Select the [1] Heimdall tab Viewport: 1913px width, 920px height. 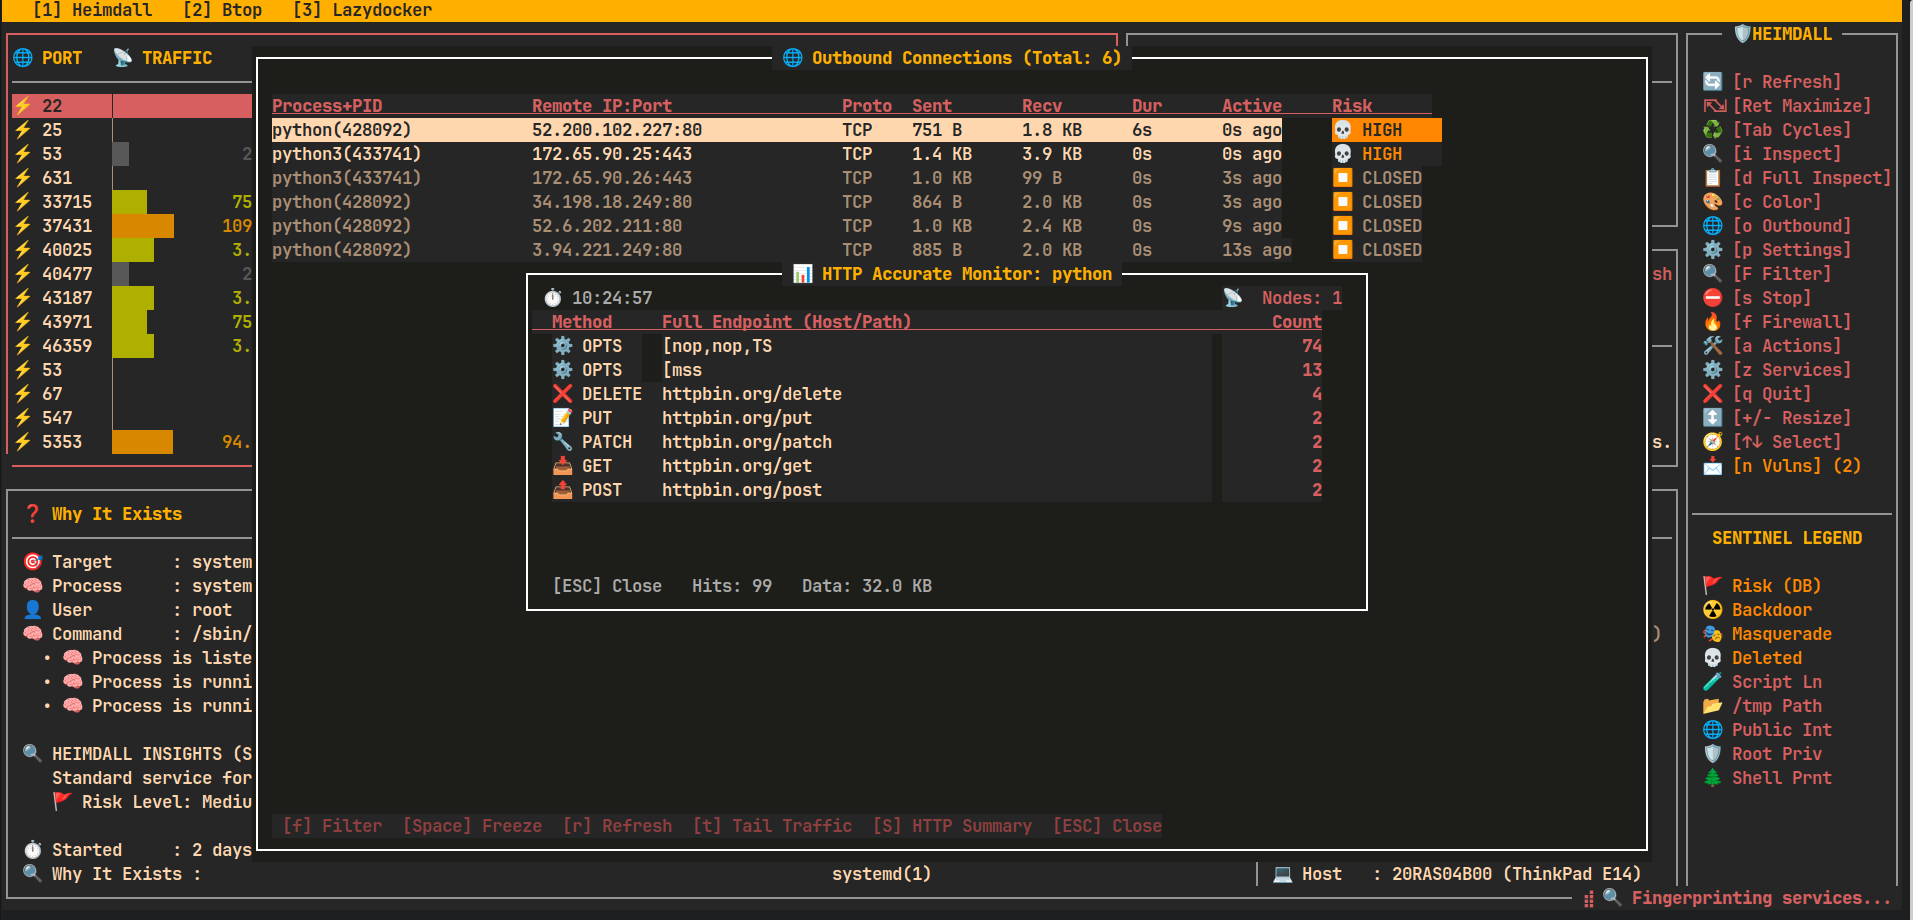(x=92, y=10)
